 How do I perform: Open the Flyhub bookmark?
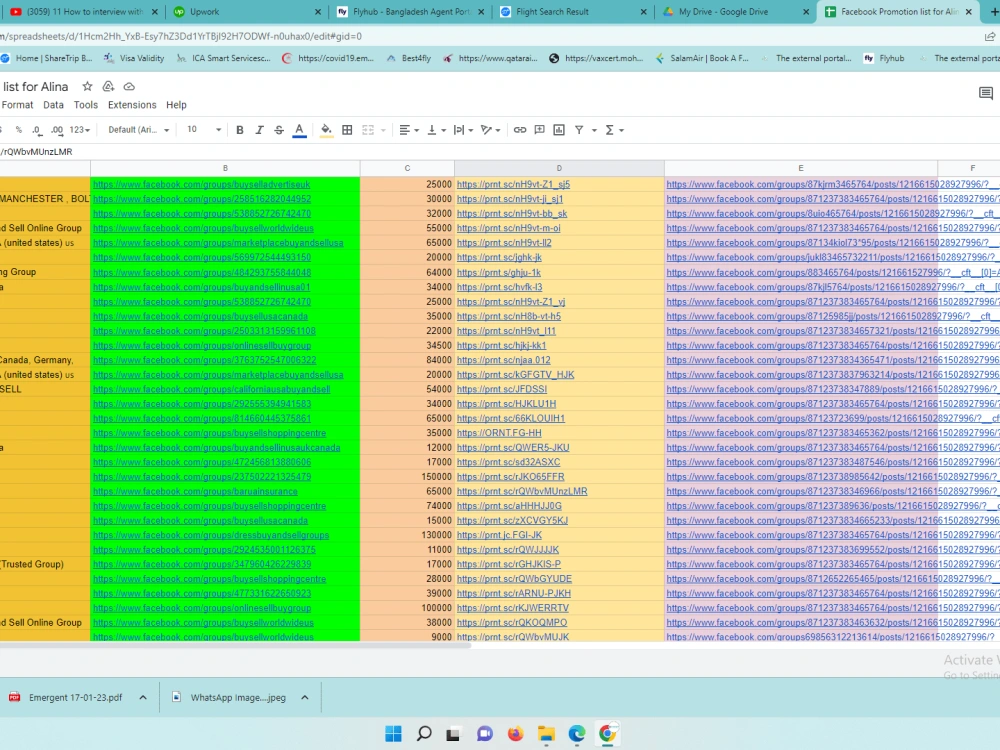[884, 58]
